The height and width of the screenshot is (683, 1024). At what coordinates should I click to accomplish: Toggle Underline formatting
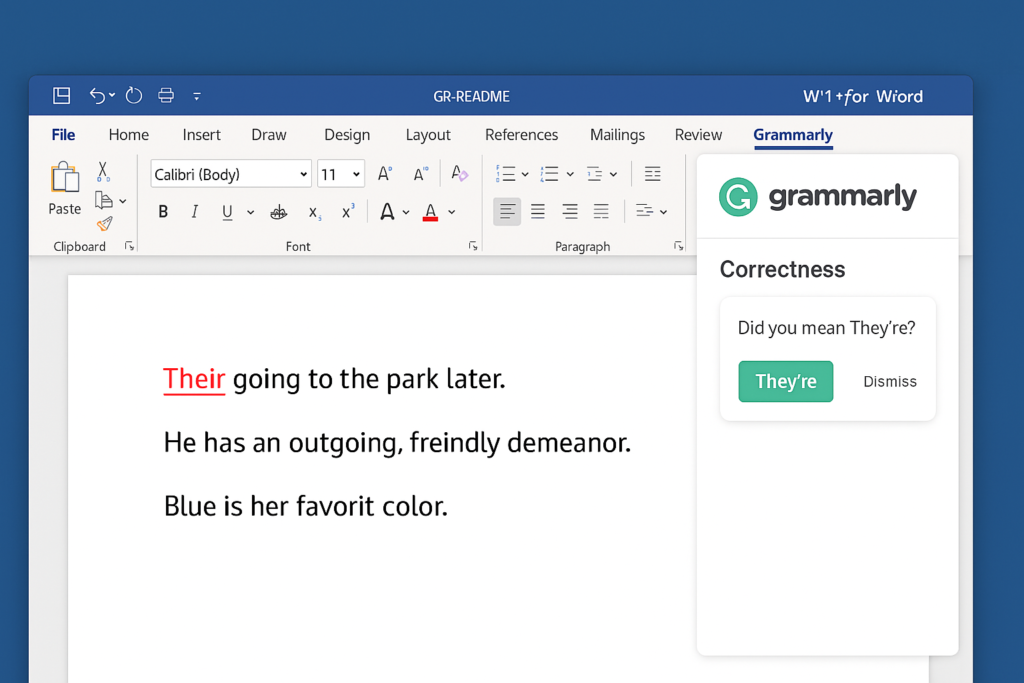(x=227, y=212)
